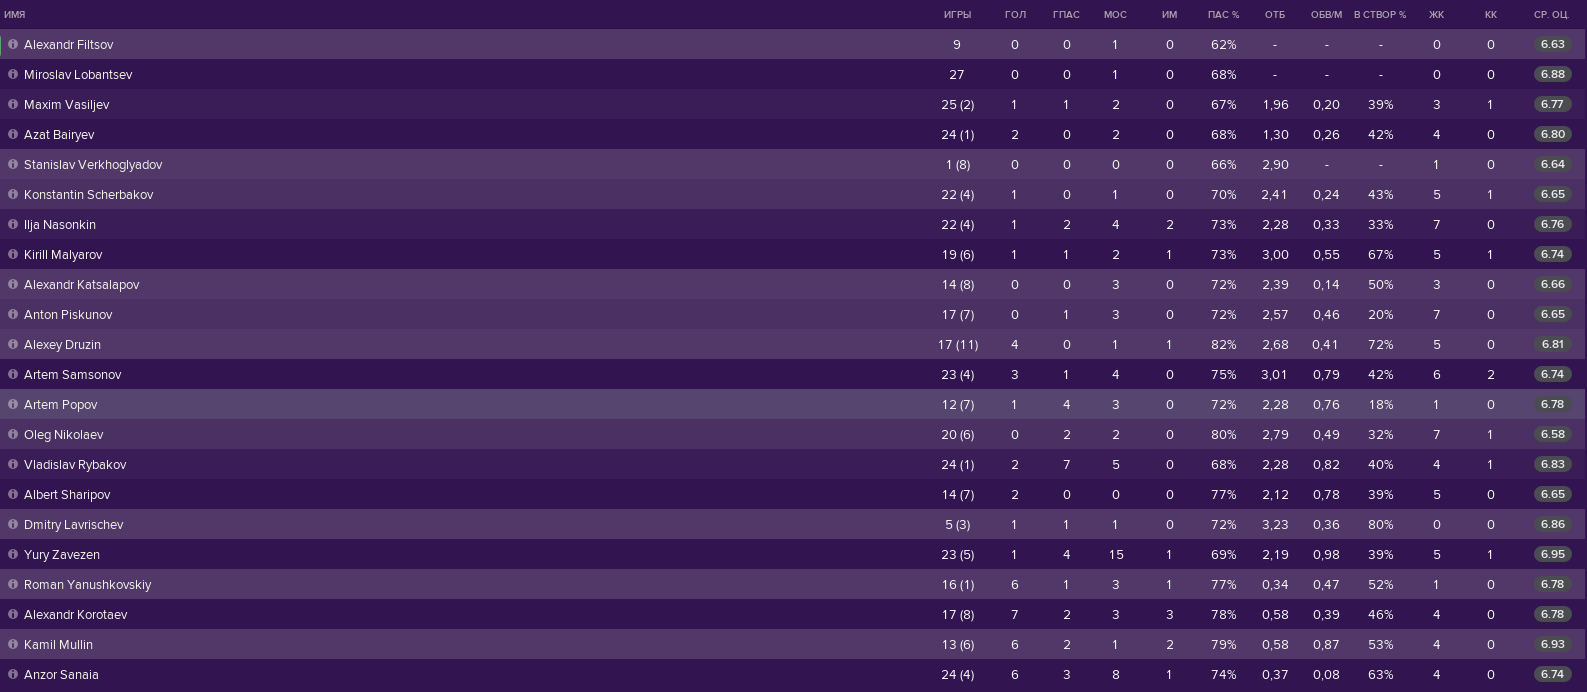Select Alexandr Korotaev player name
The image size is (1587, 692).
(76, 615)
